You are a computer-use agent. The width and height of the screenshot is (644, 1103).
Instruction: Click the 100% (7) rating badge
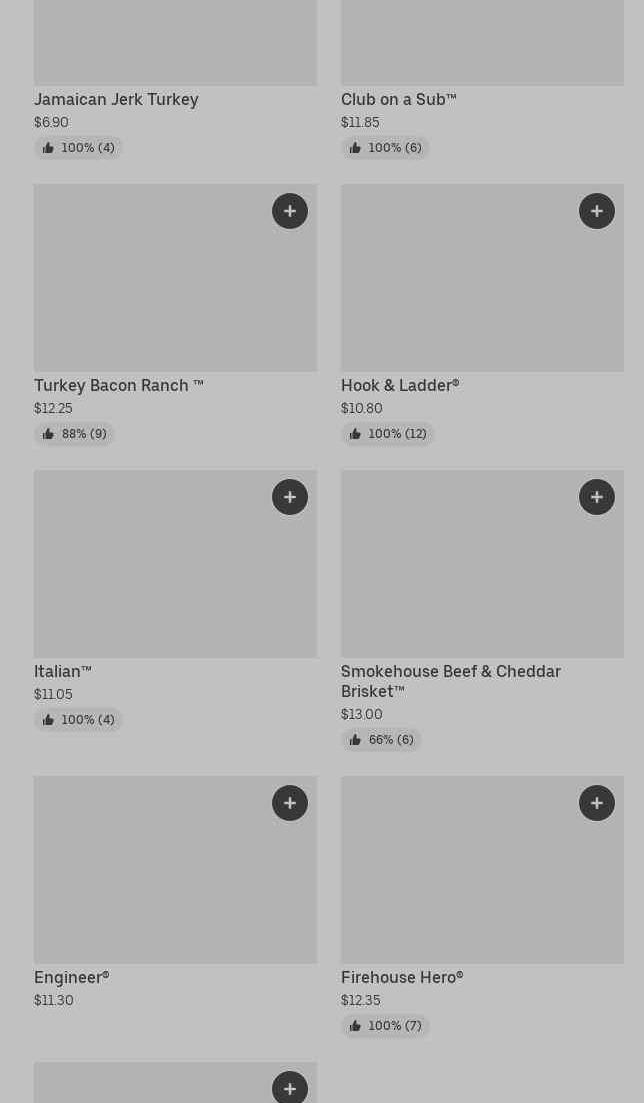385,1026
